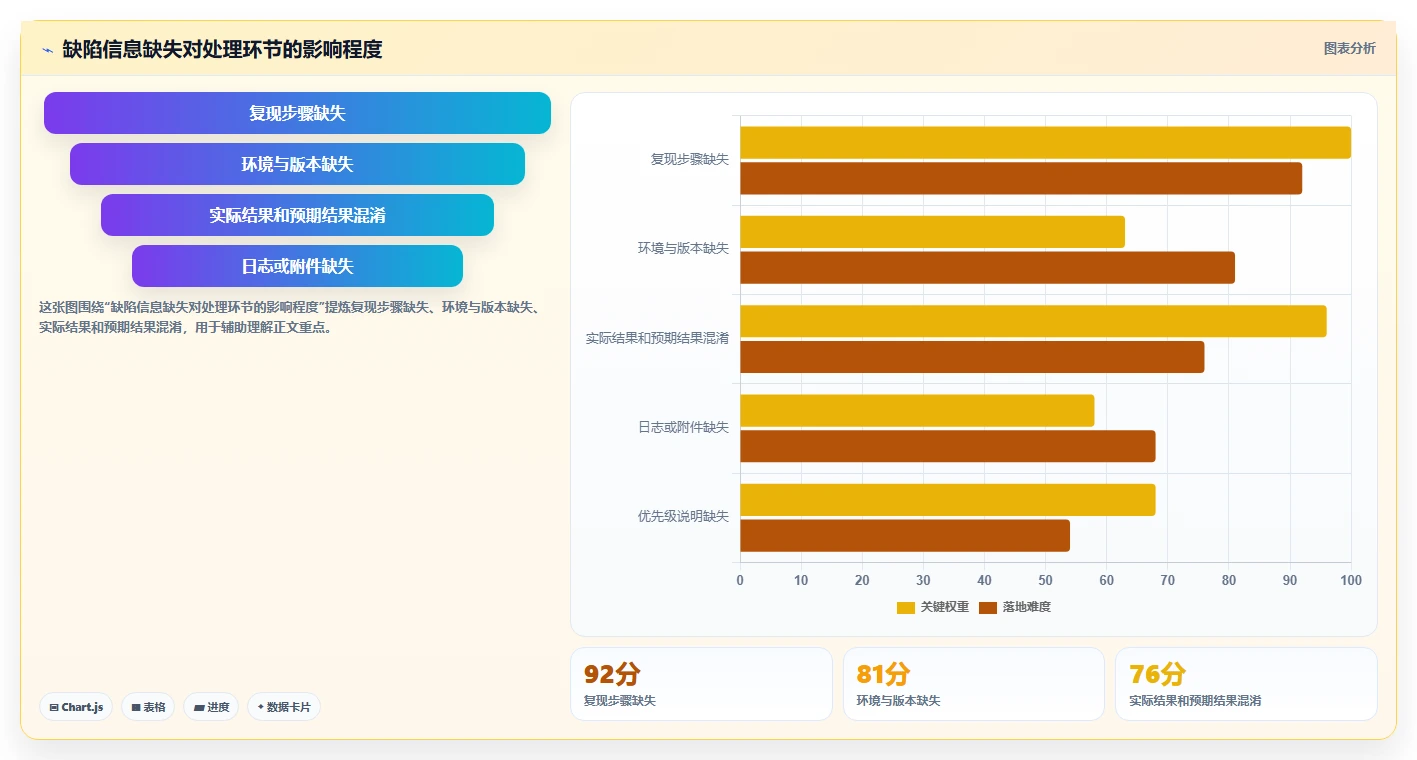
Task: Open the 92分 data card
Action: tap(701, 684)
